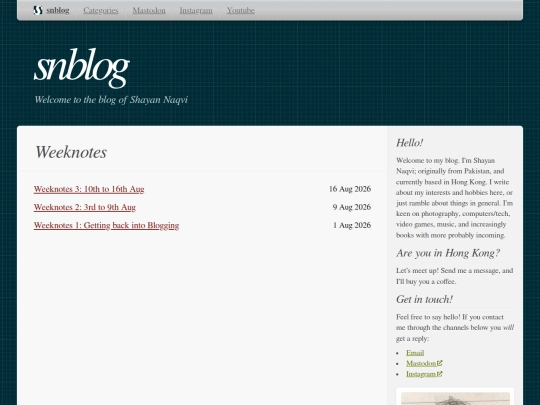Click external-link icon beside sidebar Instagram
The height and width of the screenshot is (405, 540).
[439, 374]
